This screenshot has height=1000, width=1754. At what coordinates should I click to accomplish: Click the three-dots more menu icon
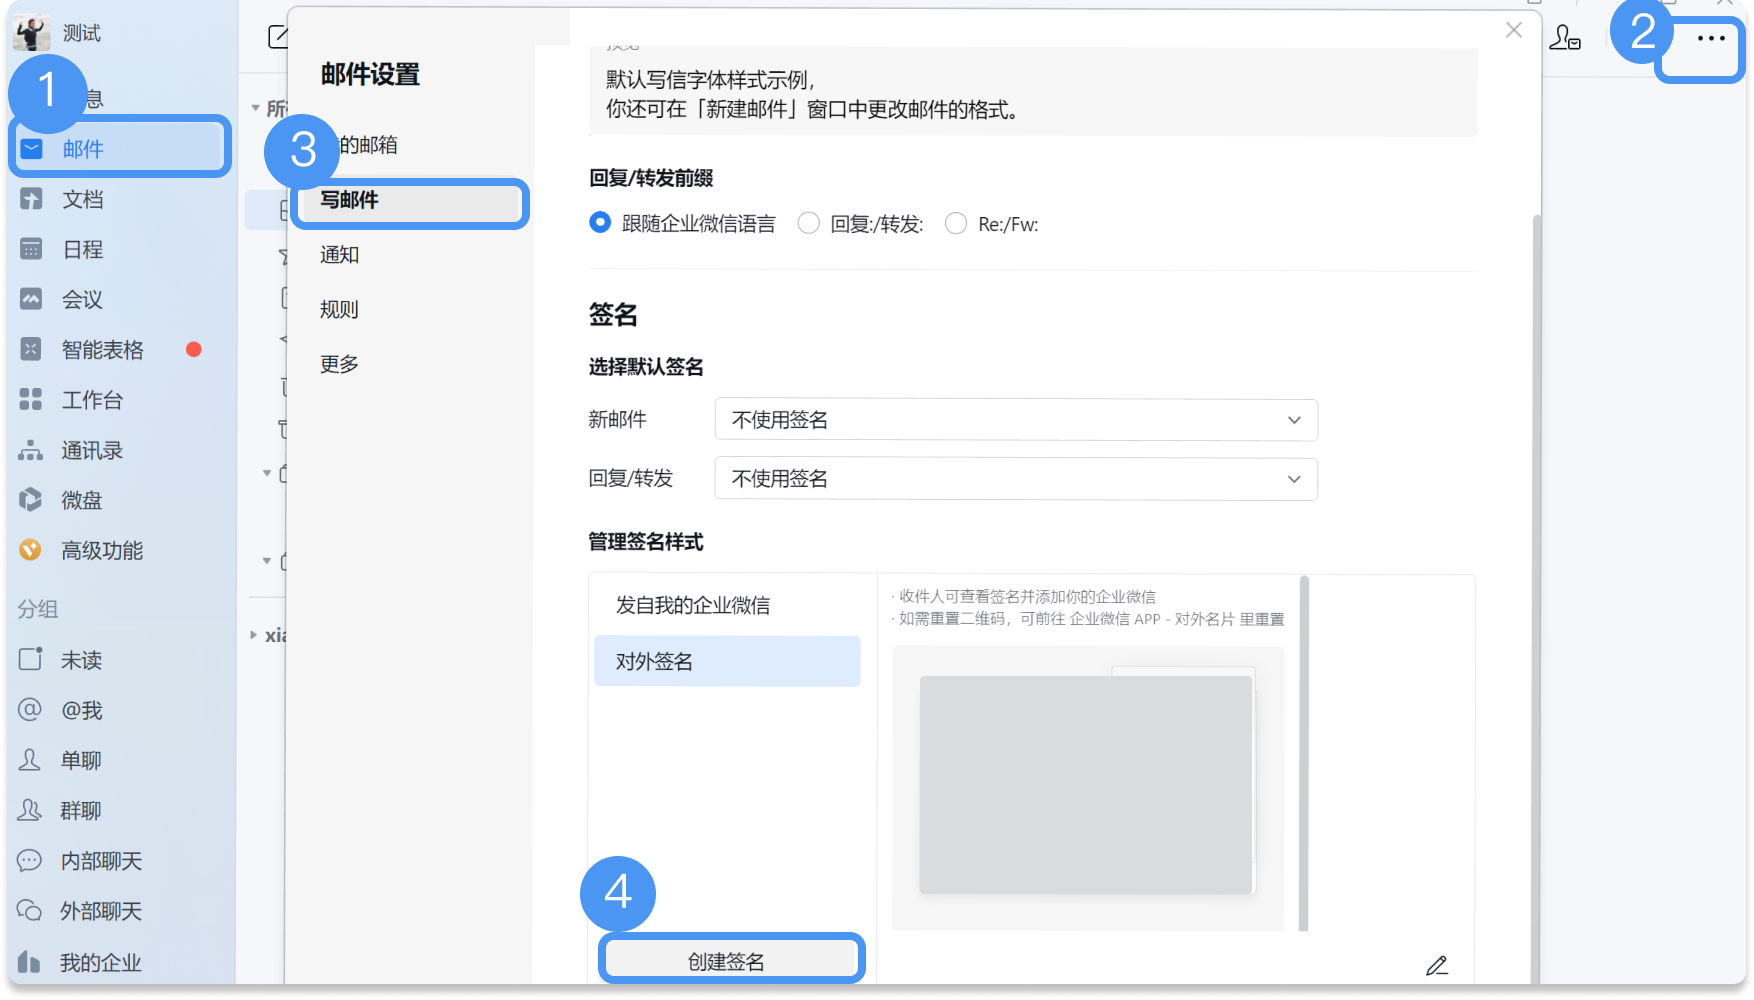coord(1711,38)
